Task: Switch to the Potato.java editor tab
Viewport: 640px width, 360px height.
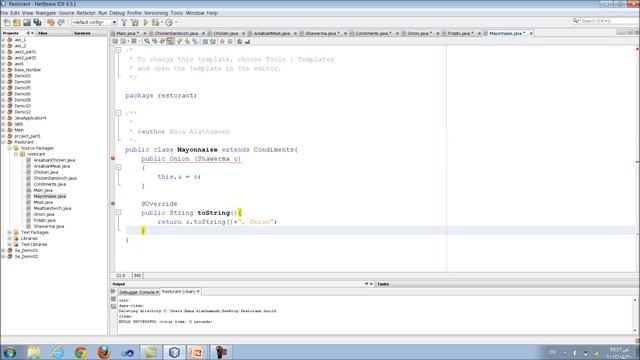Action: 459,33
